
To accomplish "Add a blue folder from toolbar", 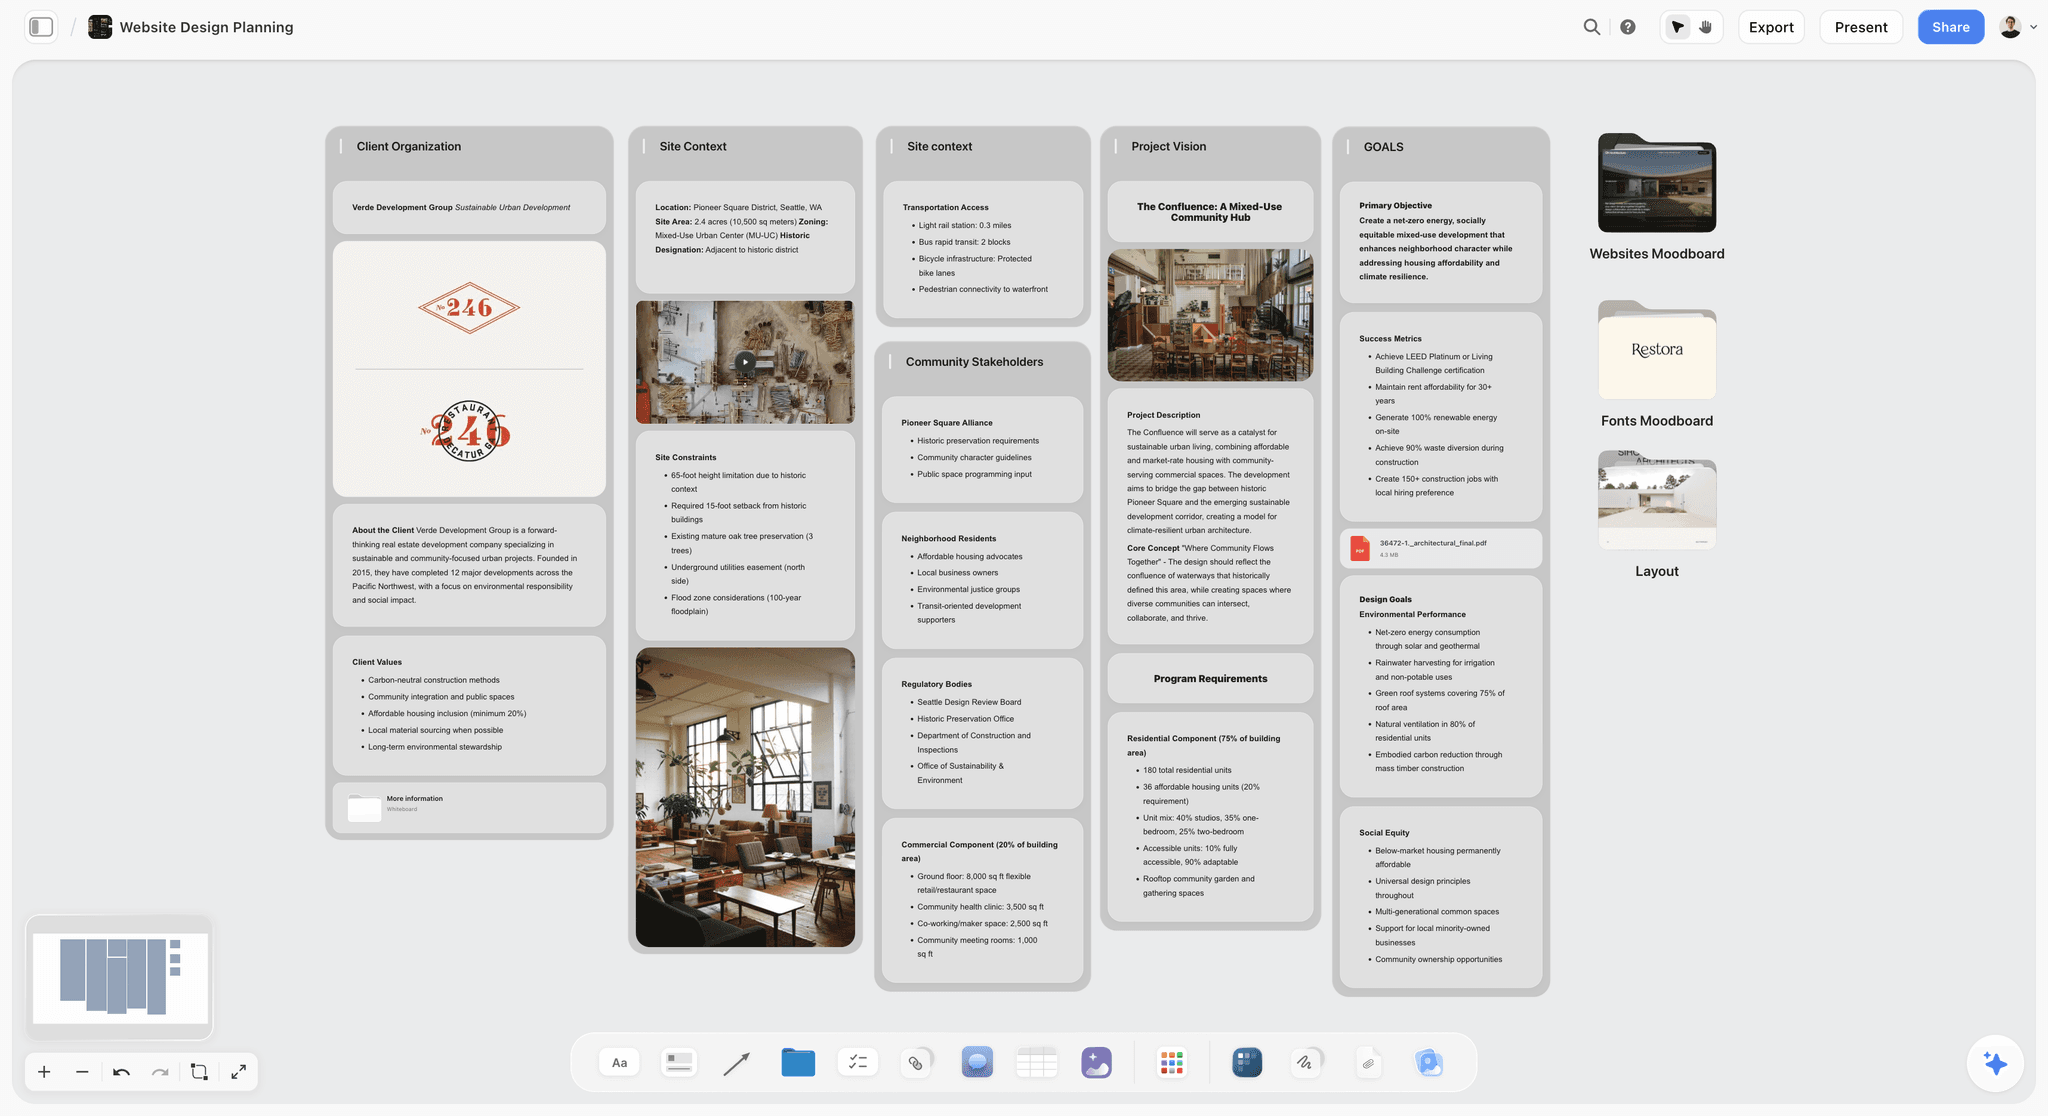I will (x=798, y=1062).
